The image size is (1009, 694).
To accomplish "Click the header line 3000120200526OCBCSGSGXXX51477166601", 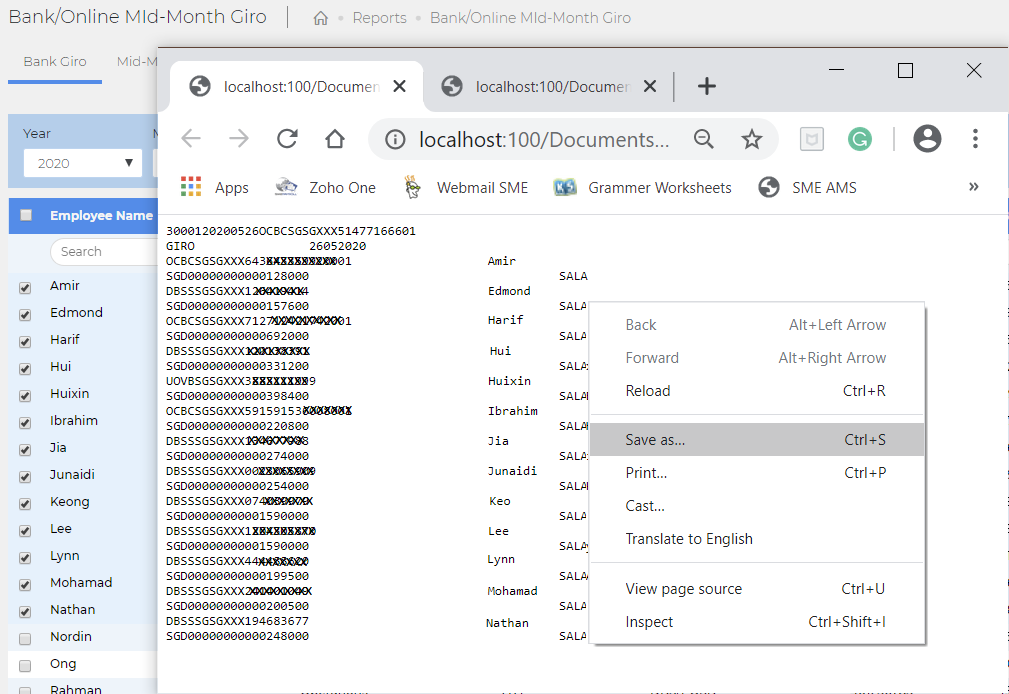I will [x=291, y=231].
